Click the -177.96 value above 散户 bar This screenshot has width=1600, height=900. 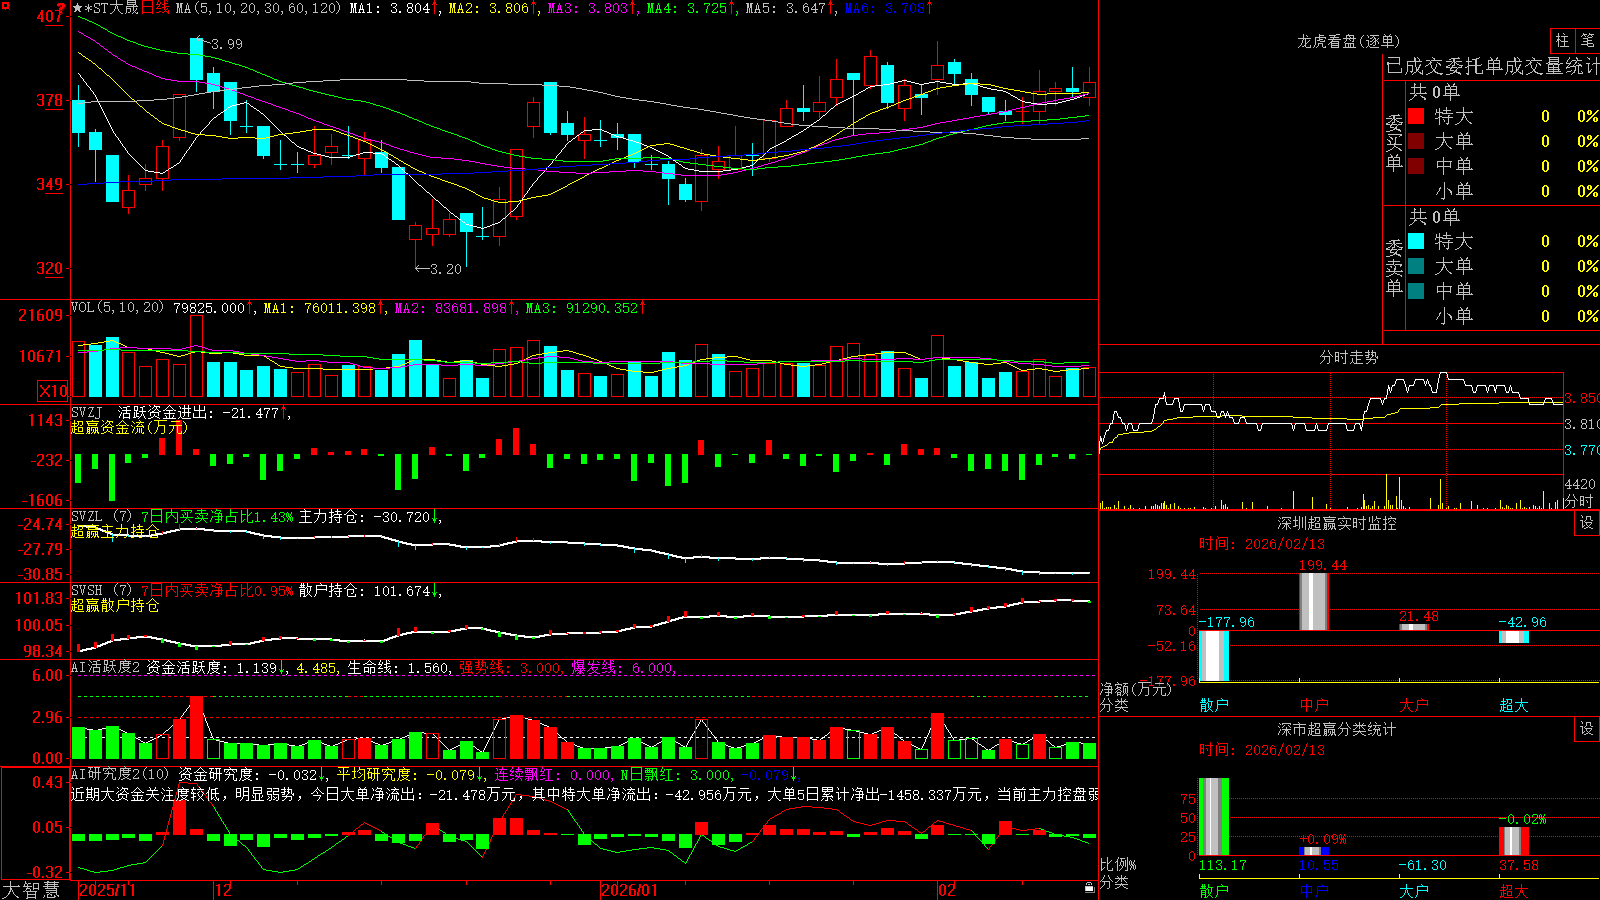1226,622
